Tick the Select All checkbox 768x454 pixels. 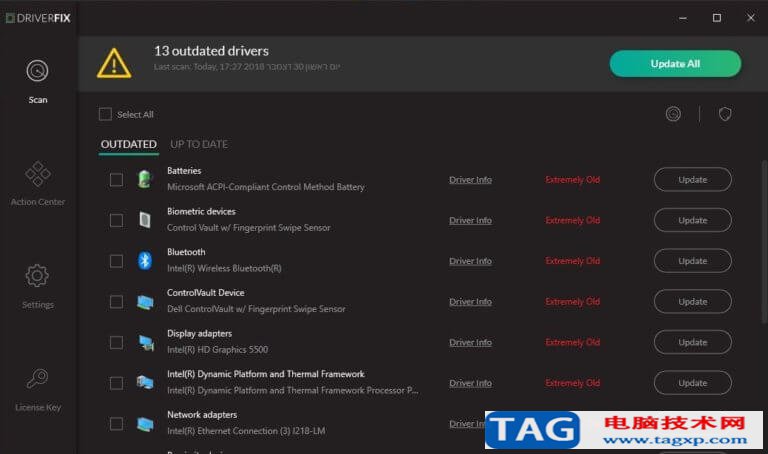[x=105, y=114]
